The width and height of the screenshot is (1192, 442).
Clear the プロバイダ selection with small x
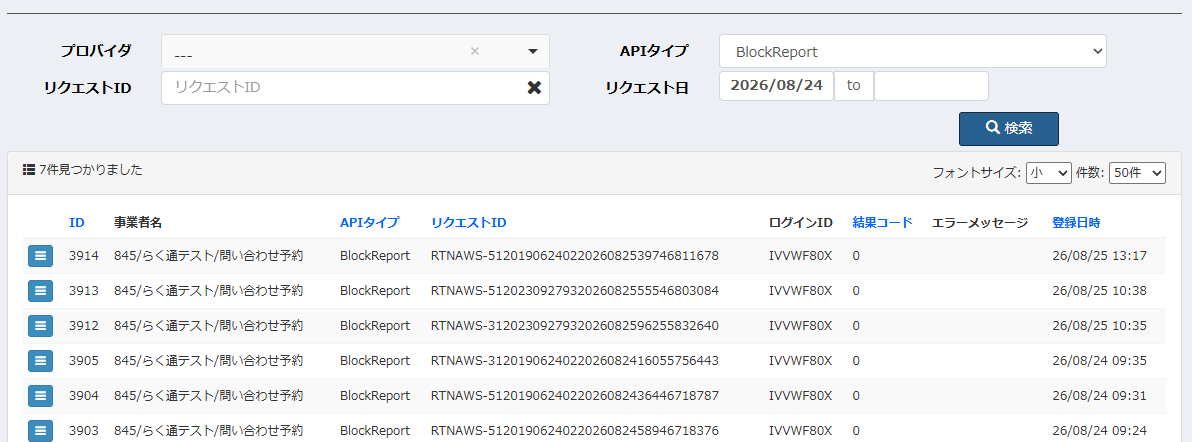coord(475,52)
